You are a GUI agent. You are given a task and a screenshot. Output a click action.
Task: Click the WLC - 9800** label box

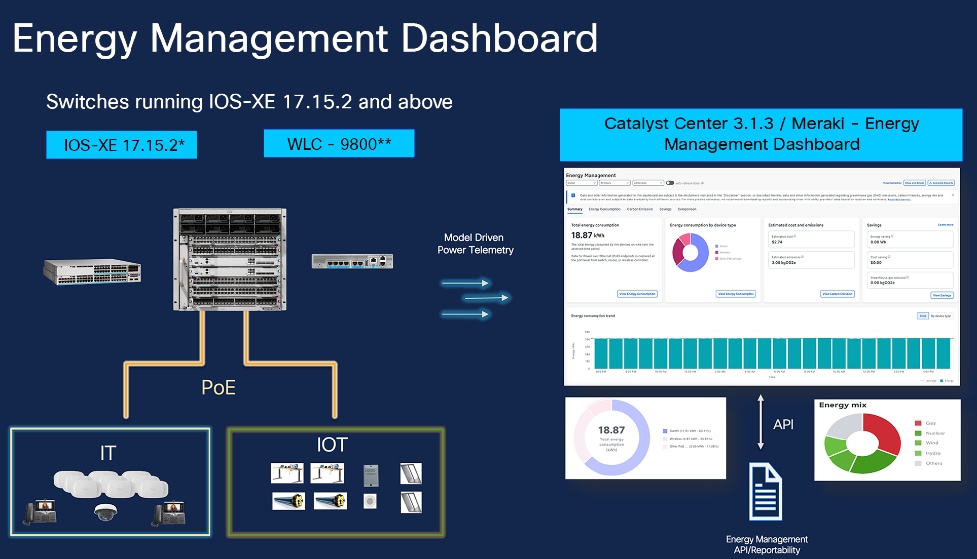coord(339,143)
